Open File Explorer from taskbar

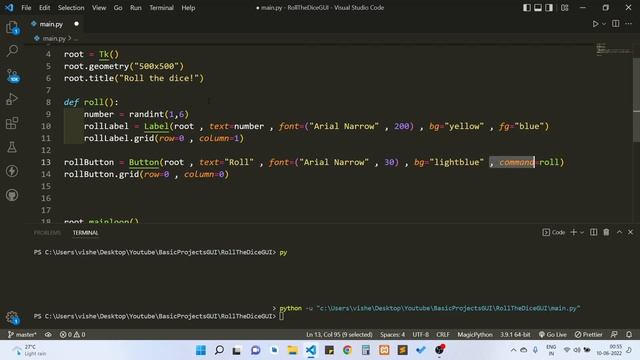[293, 350]
